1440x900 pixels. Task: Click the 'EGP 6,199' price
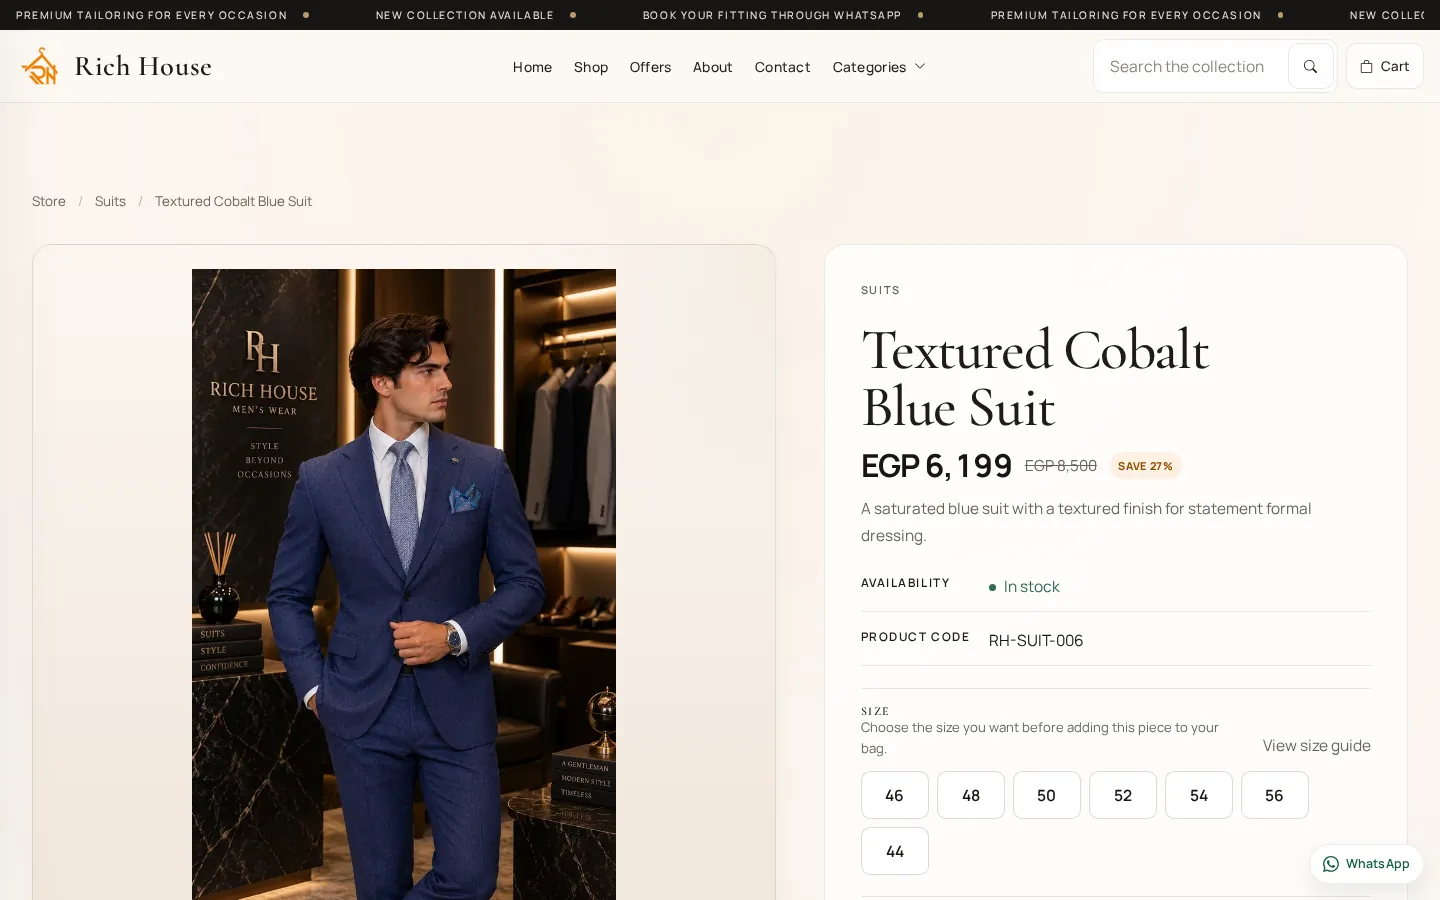[937, 466]
